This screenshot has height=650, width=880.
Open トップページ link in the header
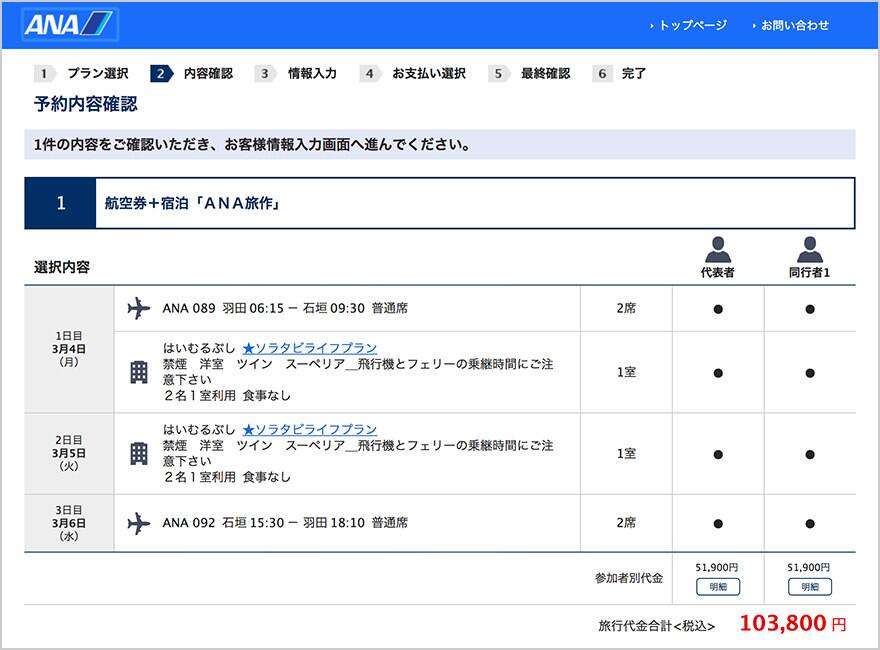point(692,25)
